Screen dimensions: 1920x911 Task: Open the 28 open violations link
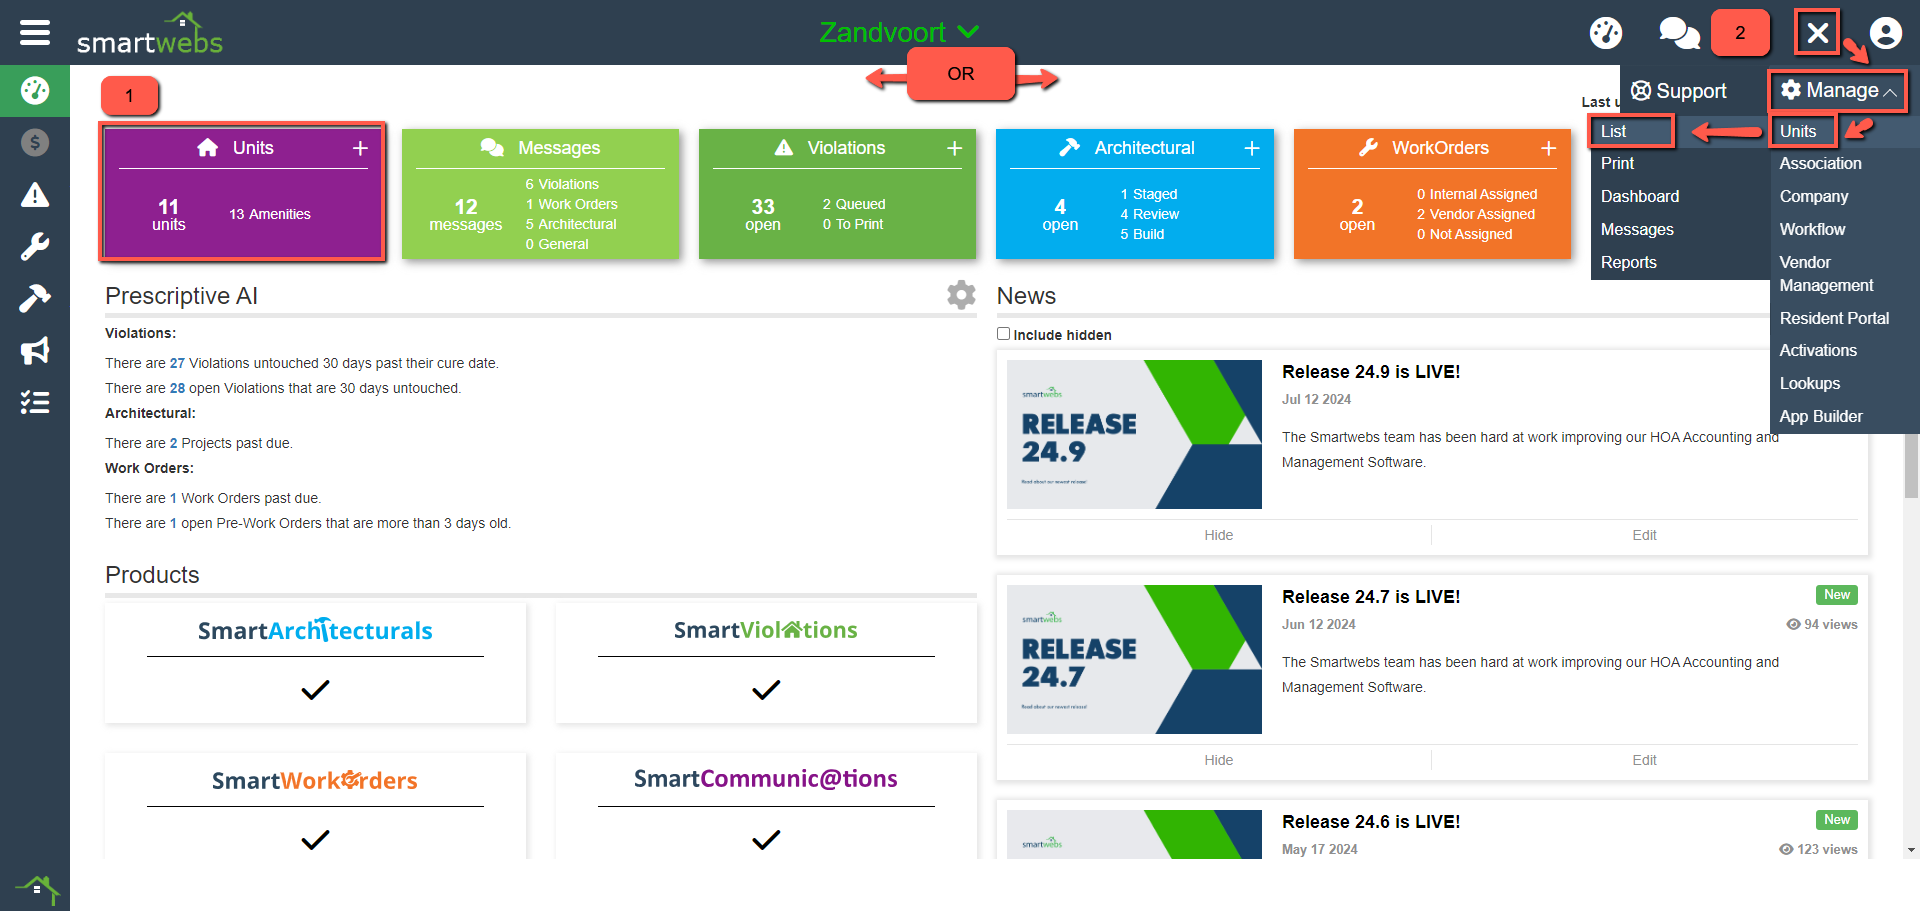[177, 389]
